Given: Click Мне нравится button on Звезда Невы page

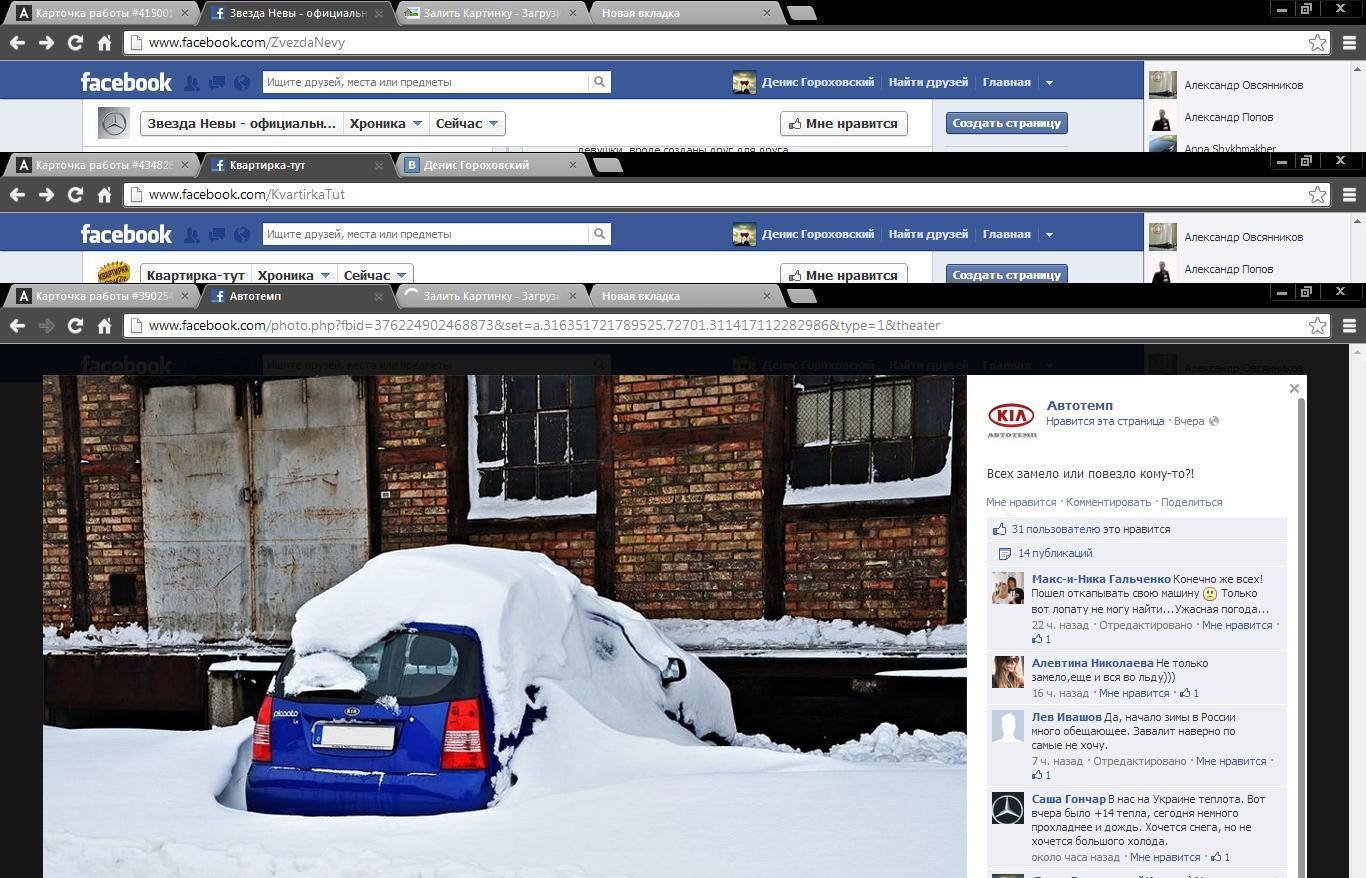Looking at the screenshot, I should click(843, 123).
